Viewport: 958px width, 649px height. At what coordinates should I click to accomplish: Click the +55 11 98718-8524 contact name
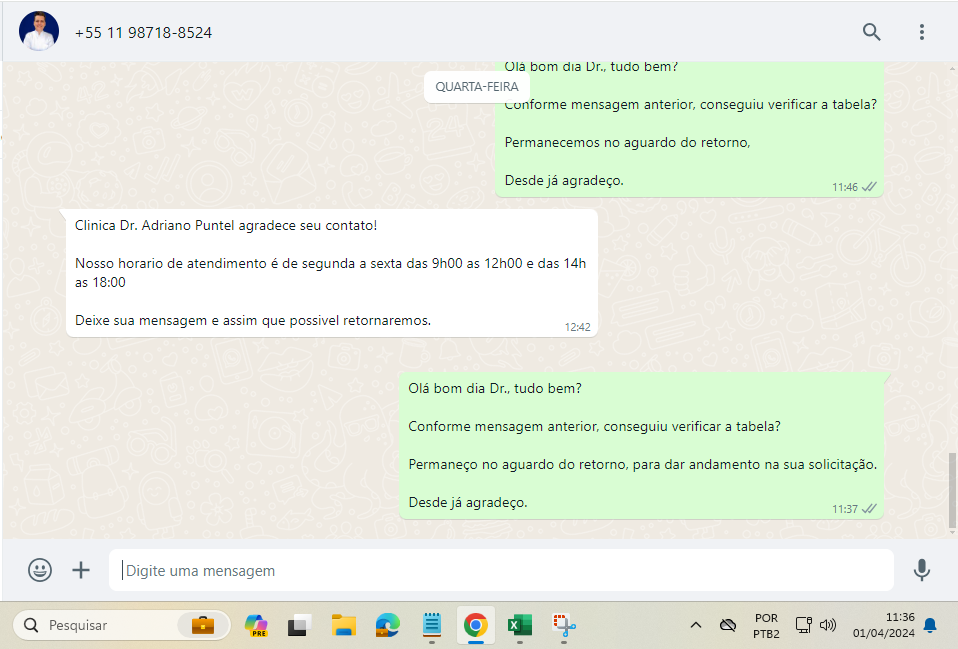[143, 32]
